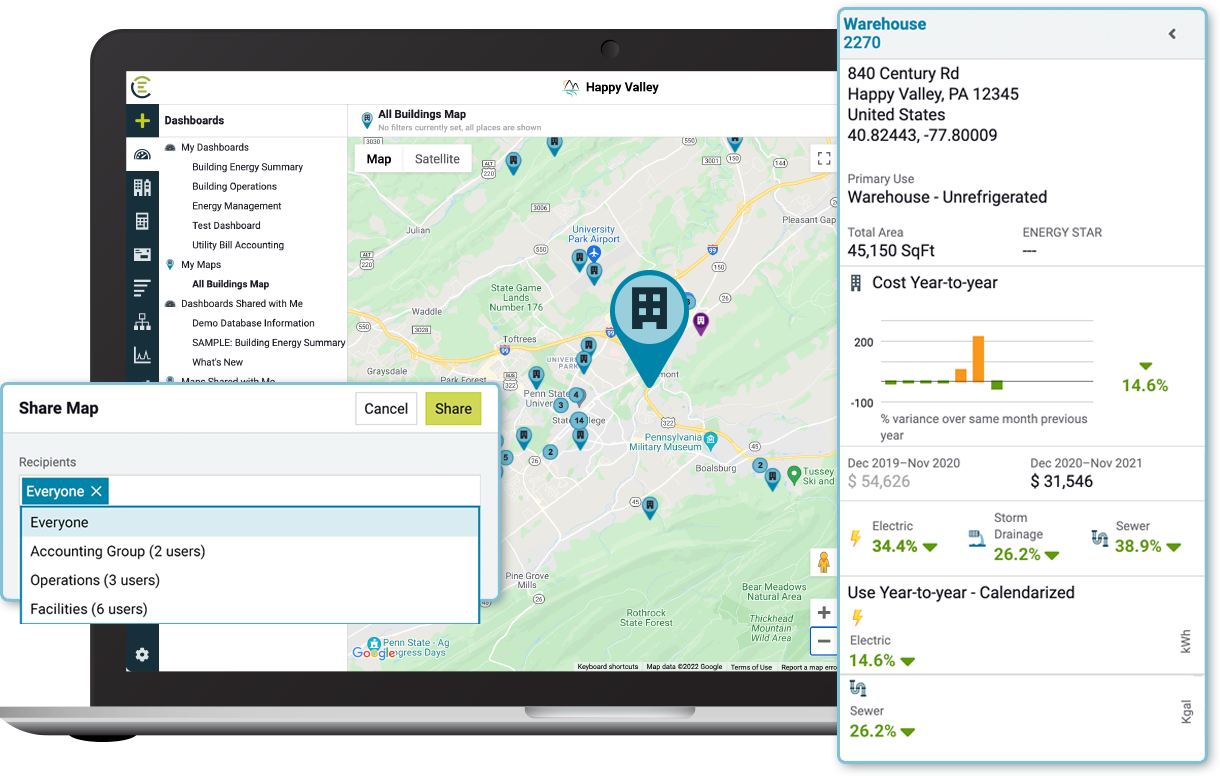Open the Dashboards gauge icon in sidebar
Viewport: 1220px width, 776px height.
tap(142, 154)
